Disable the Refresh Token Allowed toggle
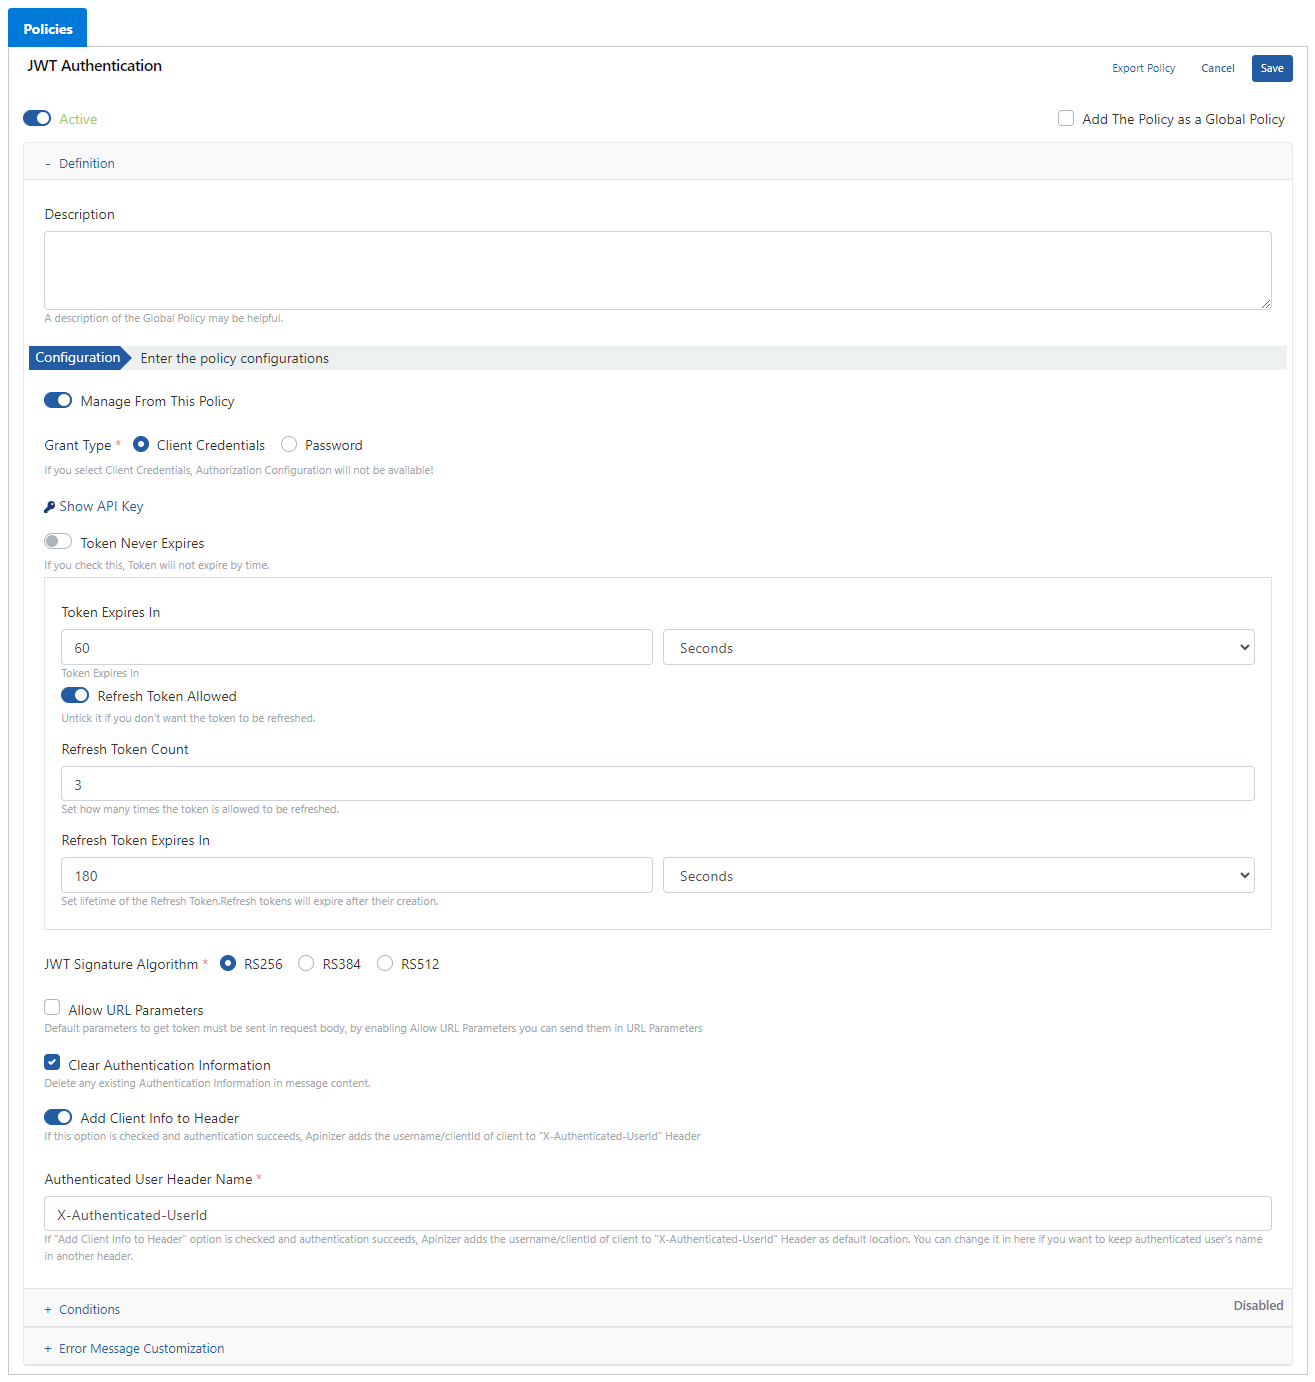This screenshot has width=1315, height=1382. [x=75, y=696]
